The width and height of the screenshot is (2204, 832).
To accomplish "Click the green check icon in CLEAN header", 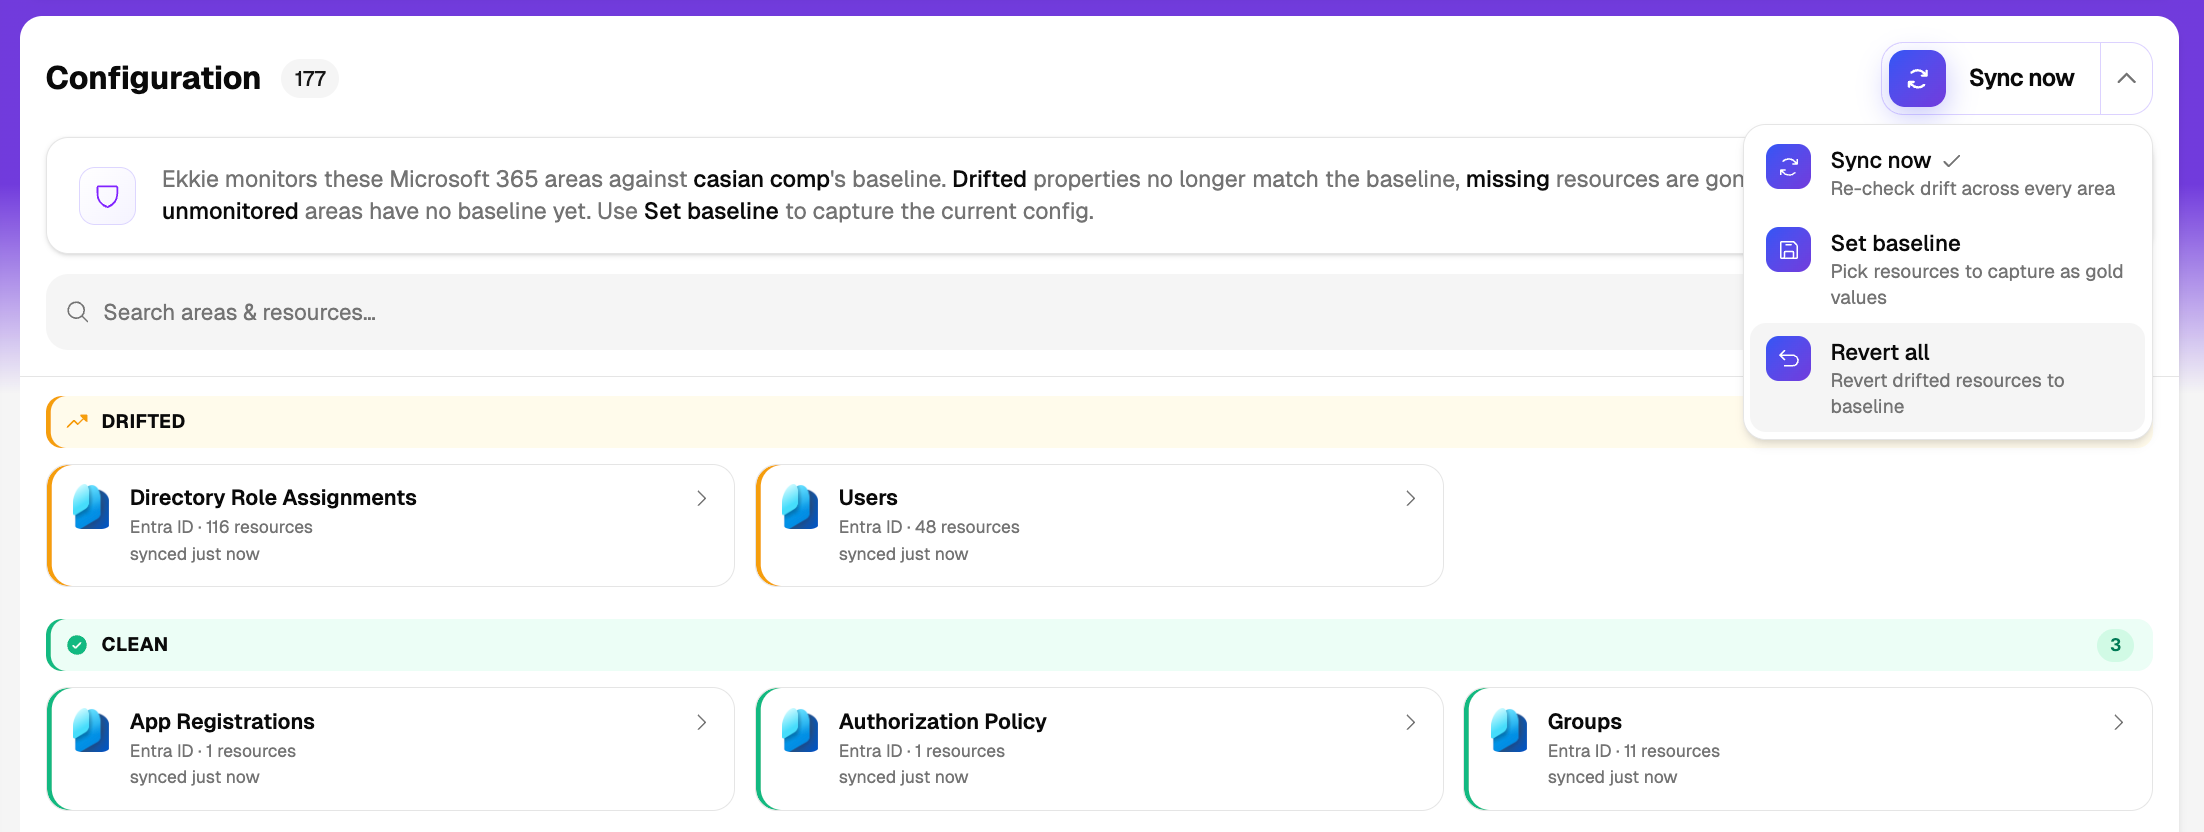I will pos(77,645).
